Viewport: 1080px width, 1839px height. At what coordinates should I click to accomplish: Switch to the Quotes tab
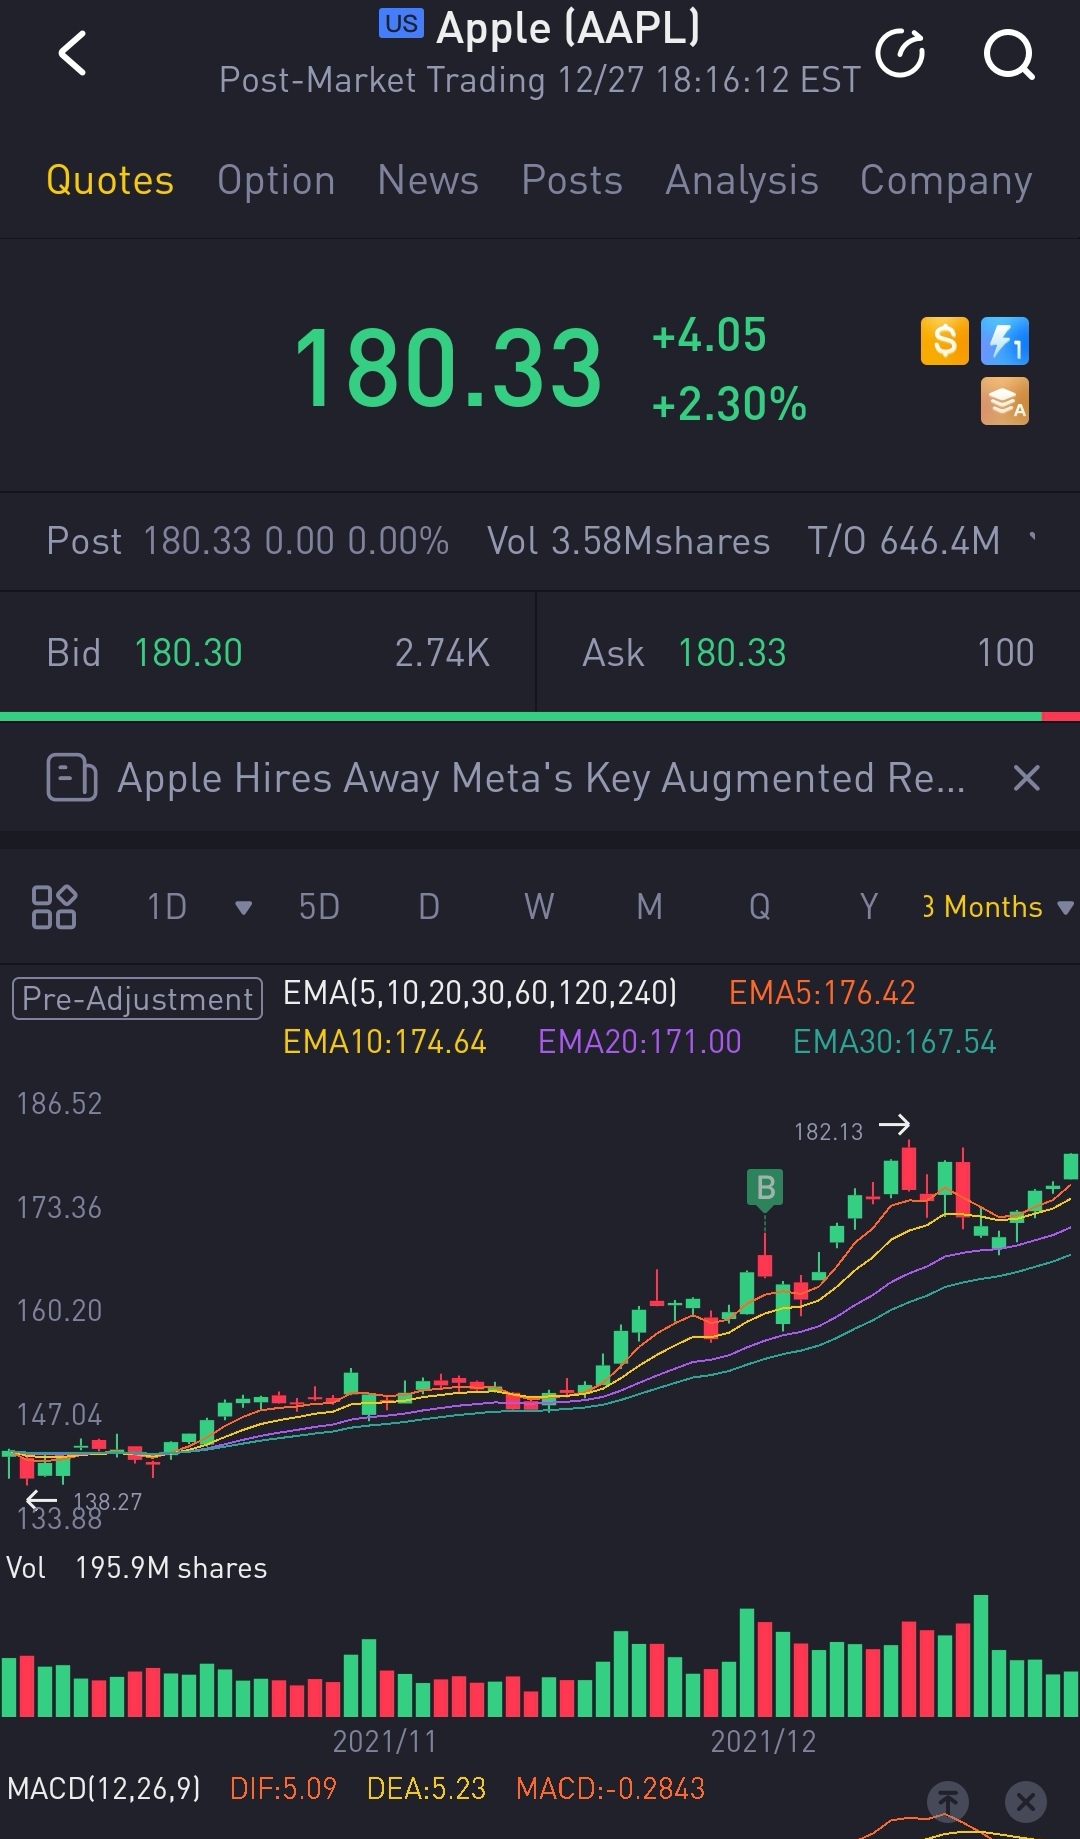pos(110,181)
